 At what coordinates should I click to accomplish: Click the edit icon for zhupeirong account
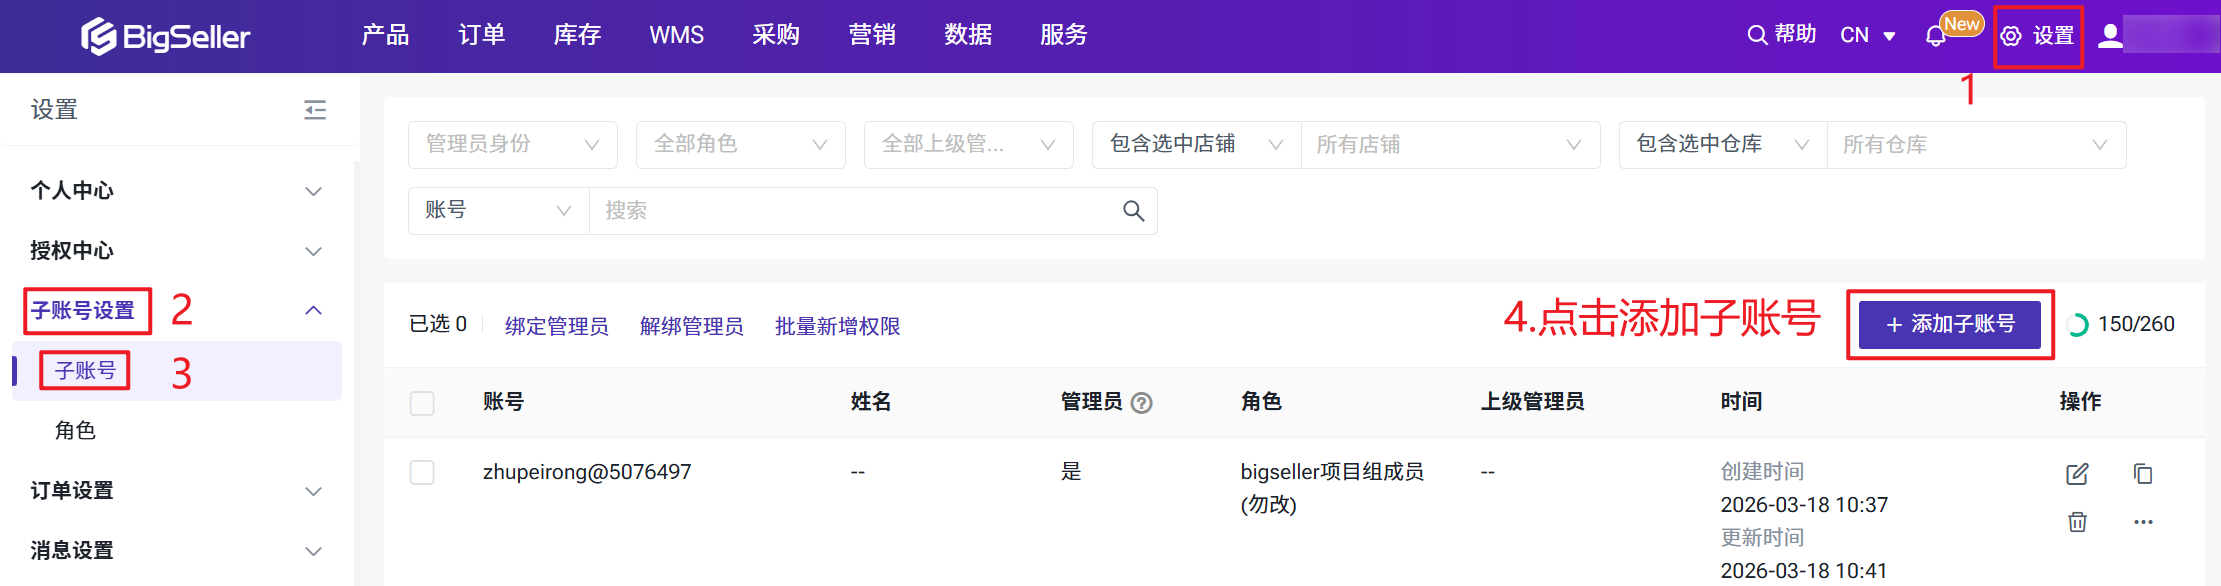click(x=2077, y=474)
